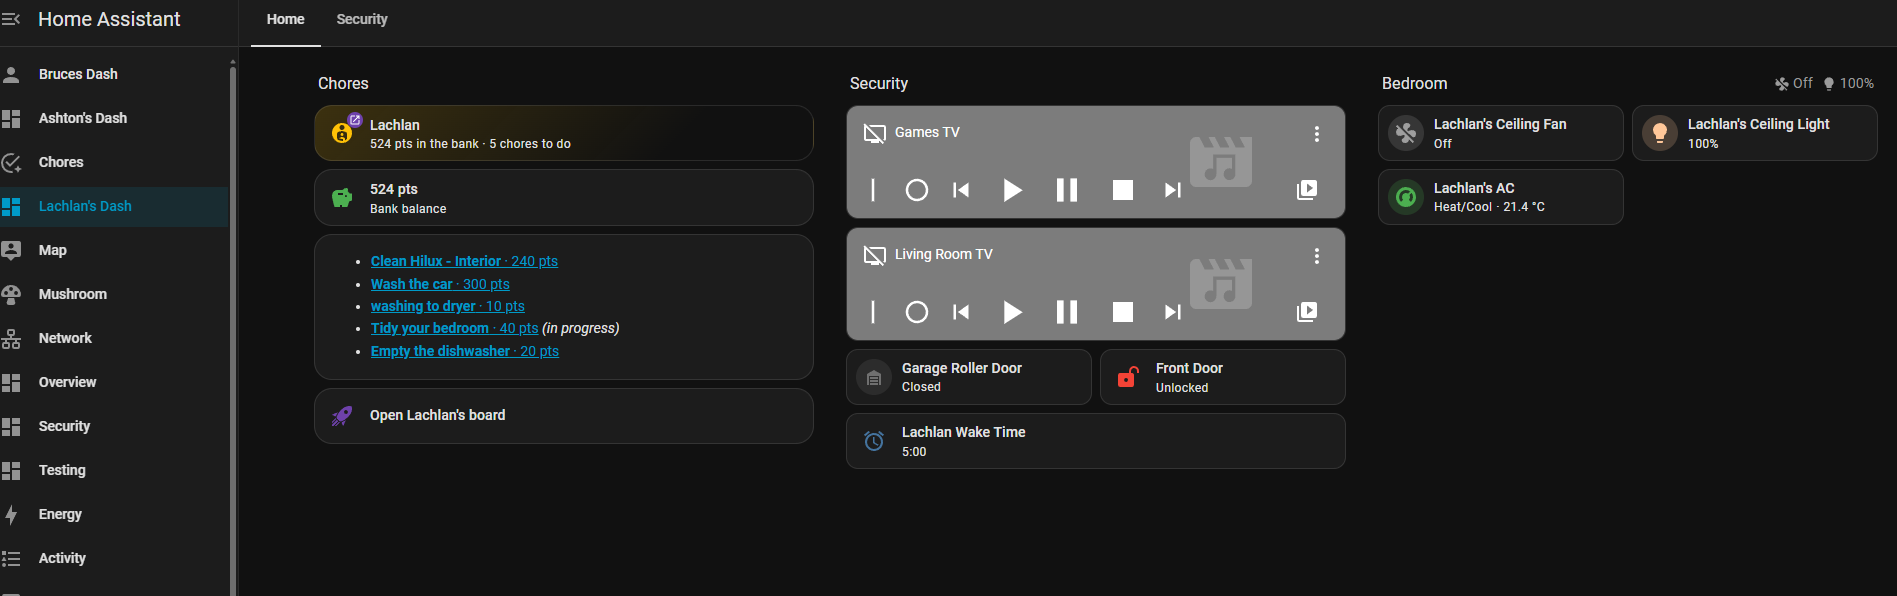Go to Chores sidebar item
This screenshot has width=1897, height=596.
click(x=114, y=162)
